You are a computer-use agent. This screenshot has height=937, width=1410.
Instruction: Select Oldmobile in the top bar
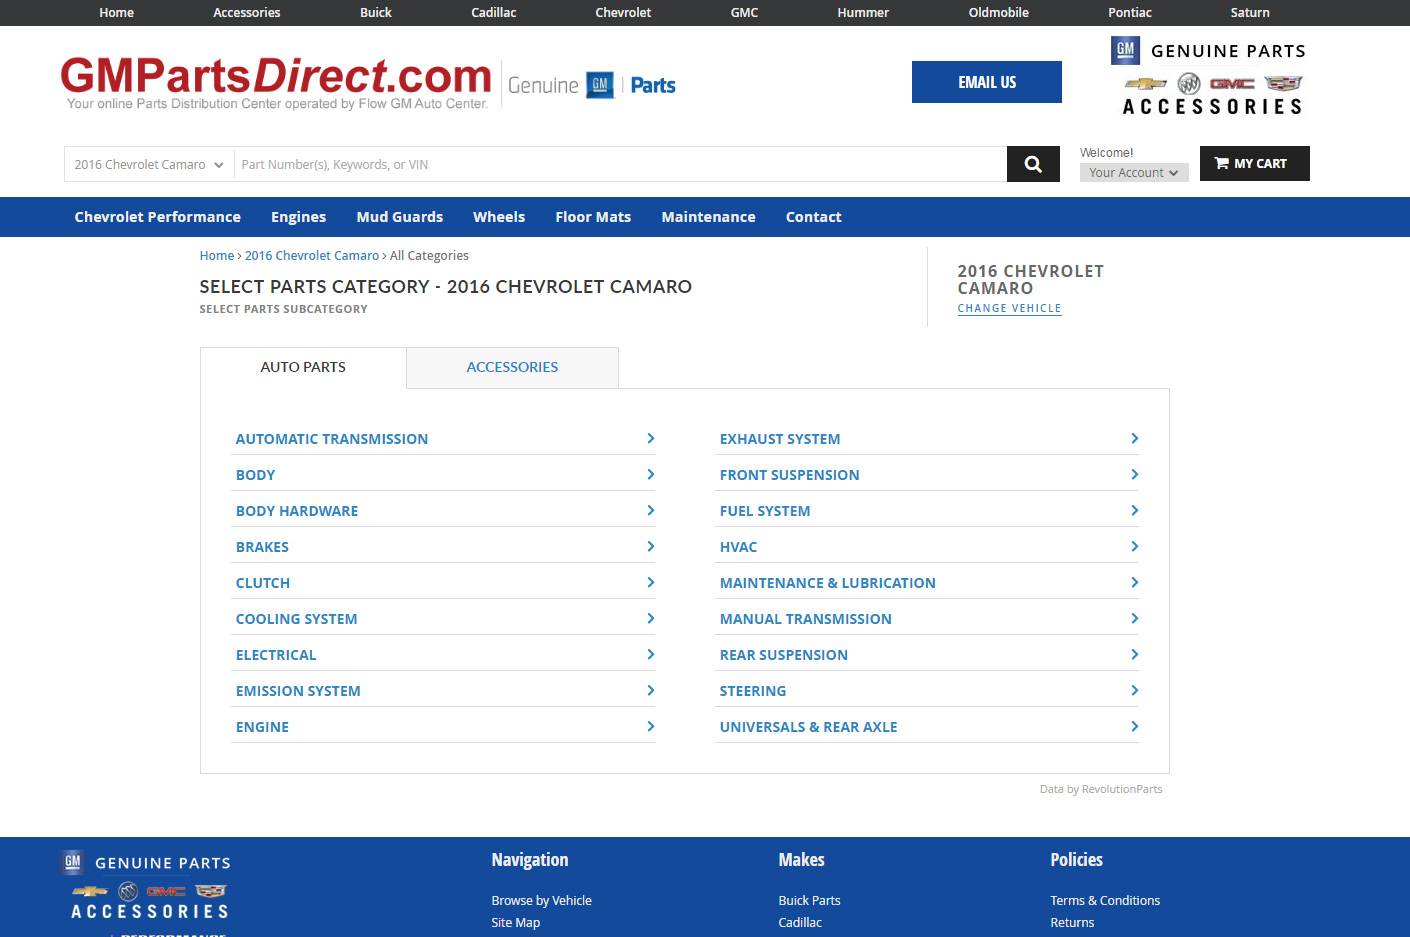tap(999, 13)
